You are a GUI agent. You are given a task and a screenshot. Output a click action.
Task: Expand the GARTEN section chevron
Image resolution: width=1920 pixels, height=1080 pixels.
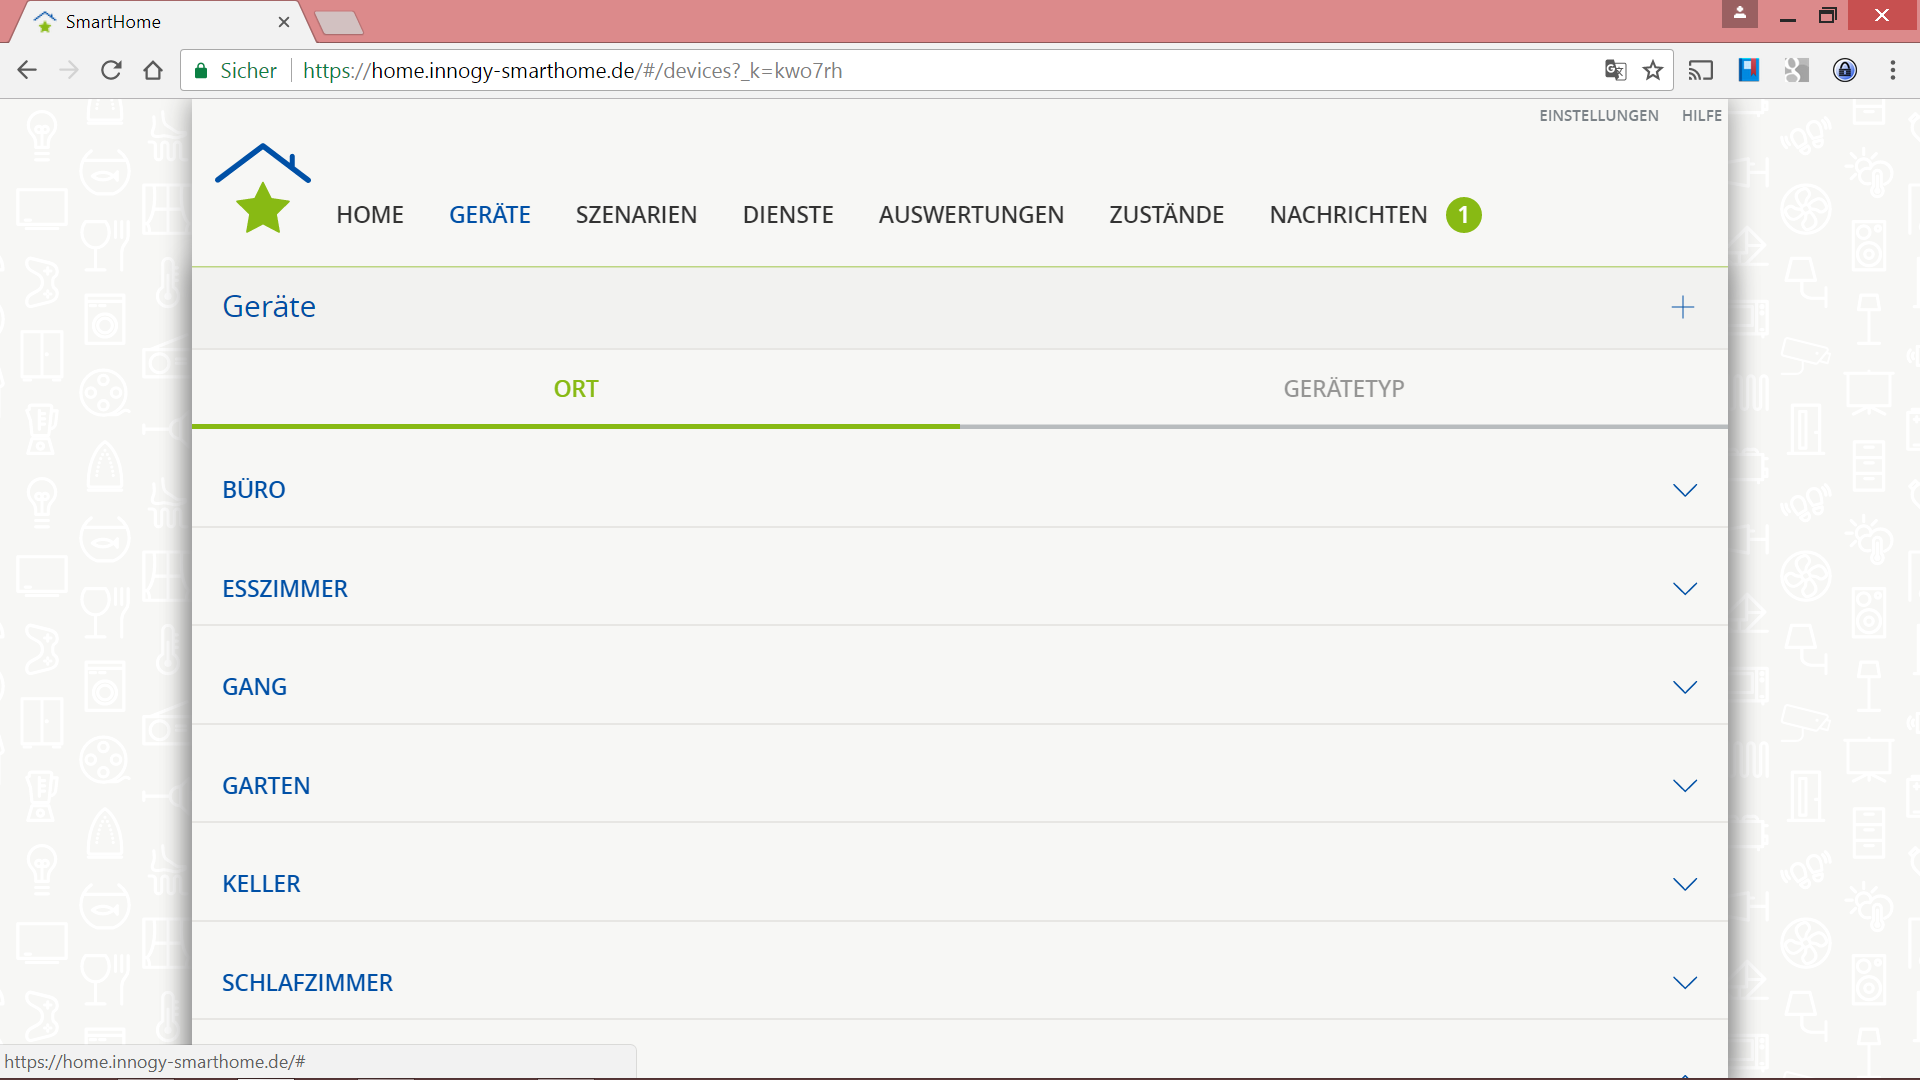tap(1684, 786)
